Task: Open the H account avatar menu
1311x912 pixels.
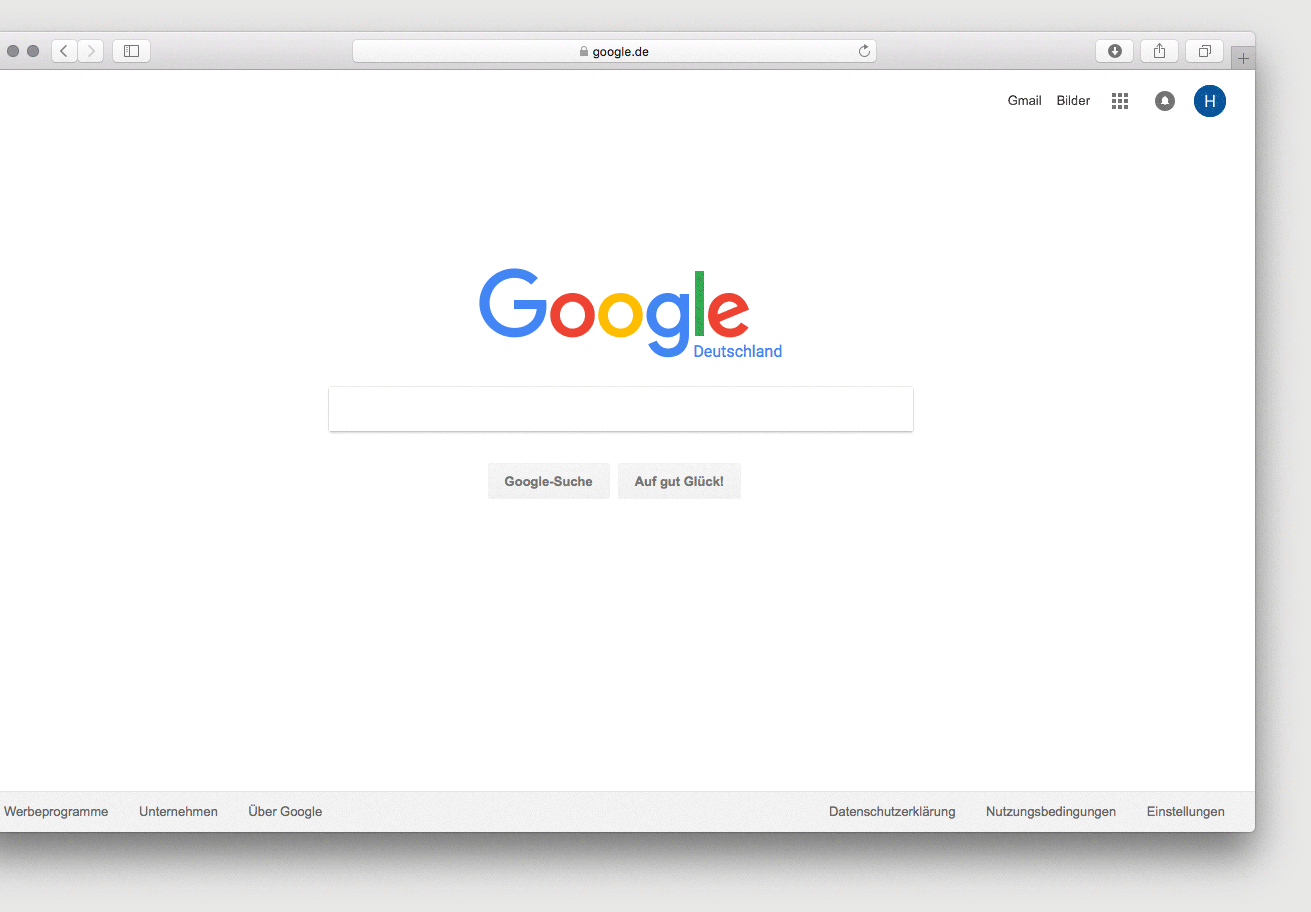Action: coord(1210,101)
